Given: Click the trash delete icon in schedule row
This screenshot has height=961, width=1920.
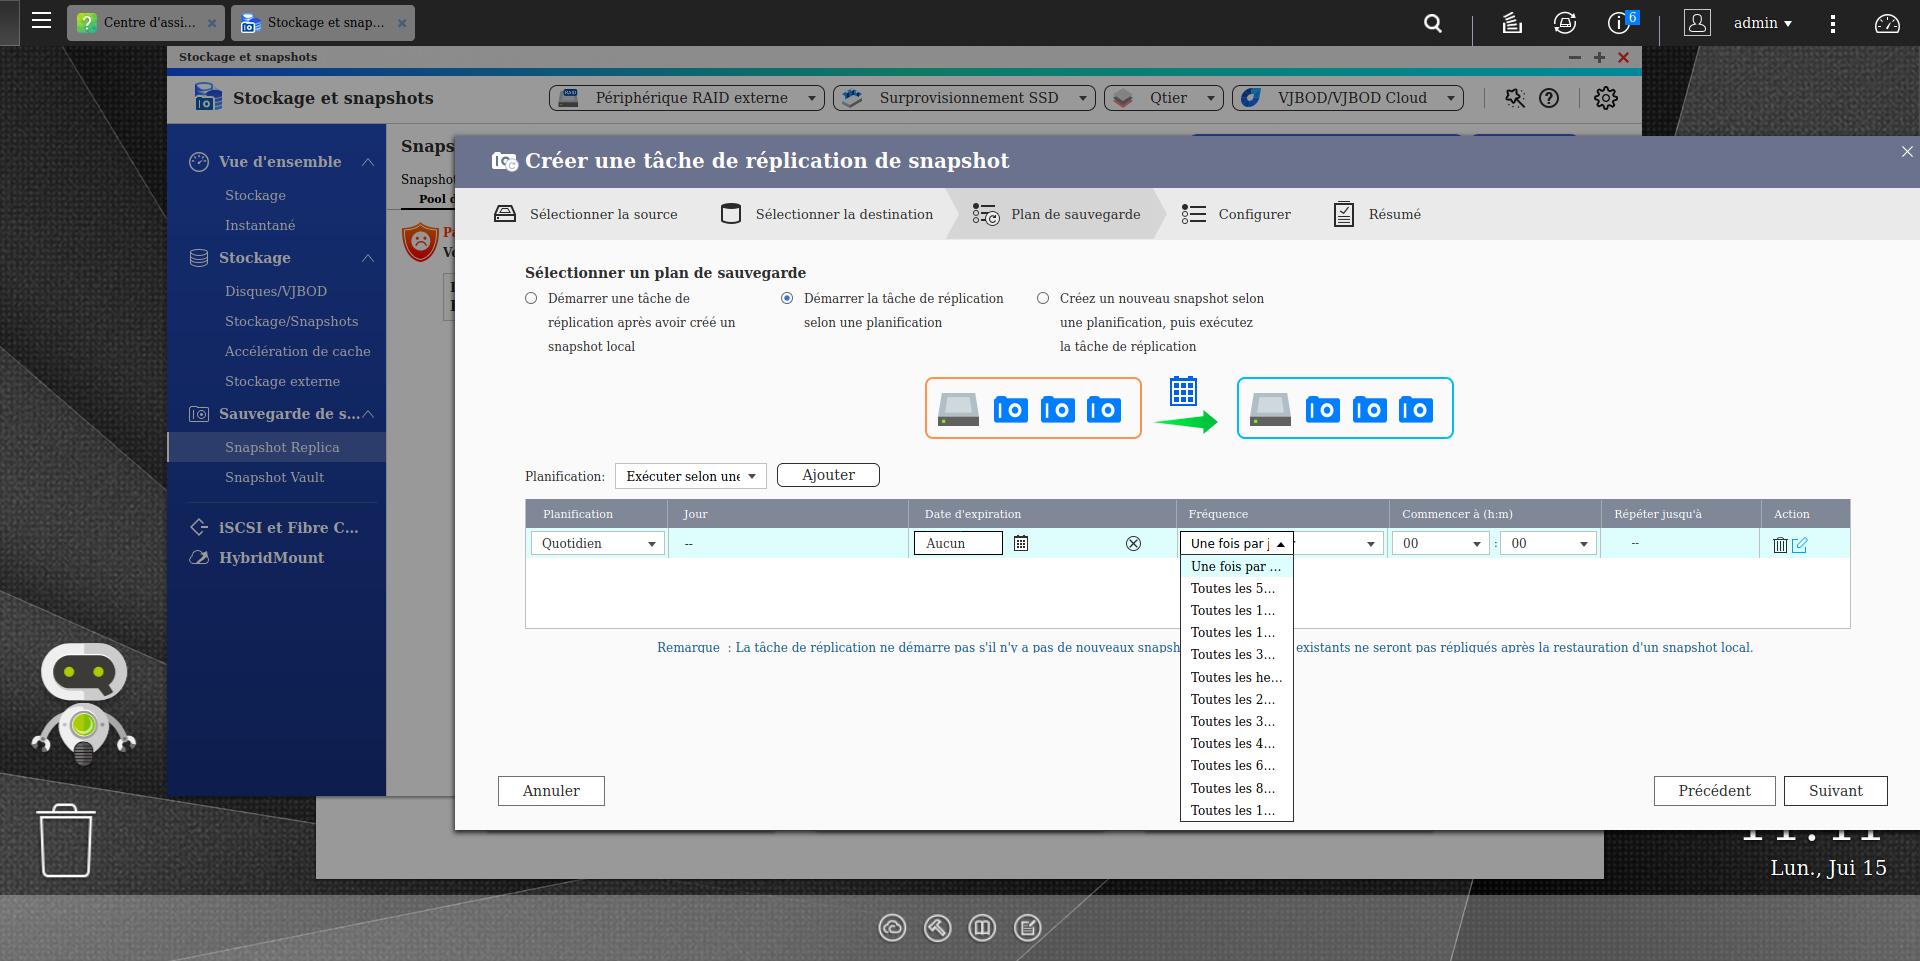Looking at the screenshot, I should [1780, 545].
